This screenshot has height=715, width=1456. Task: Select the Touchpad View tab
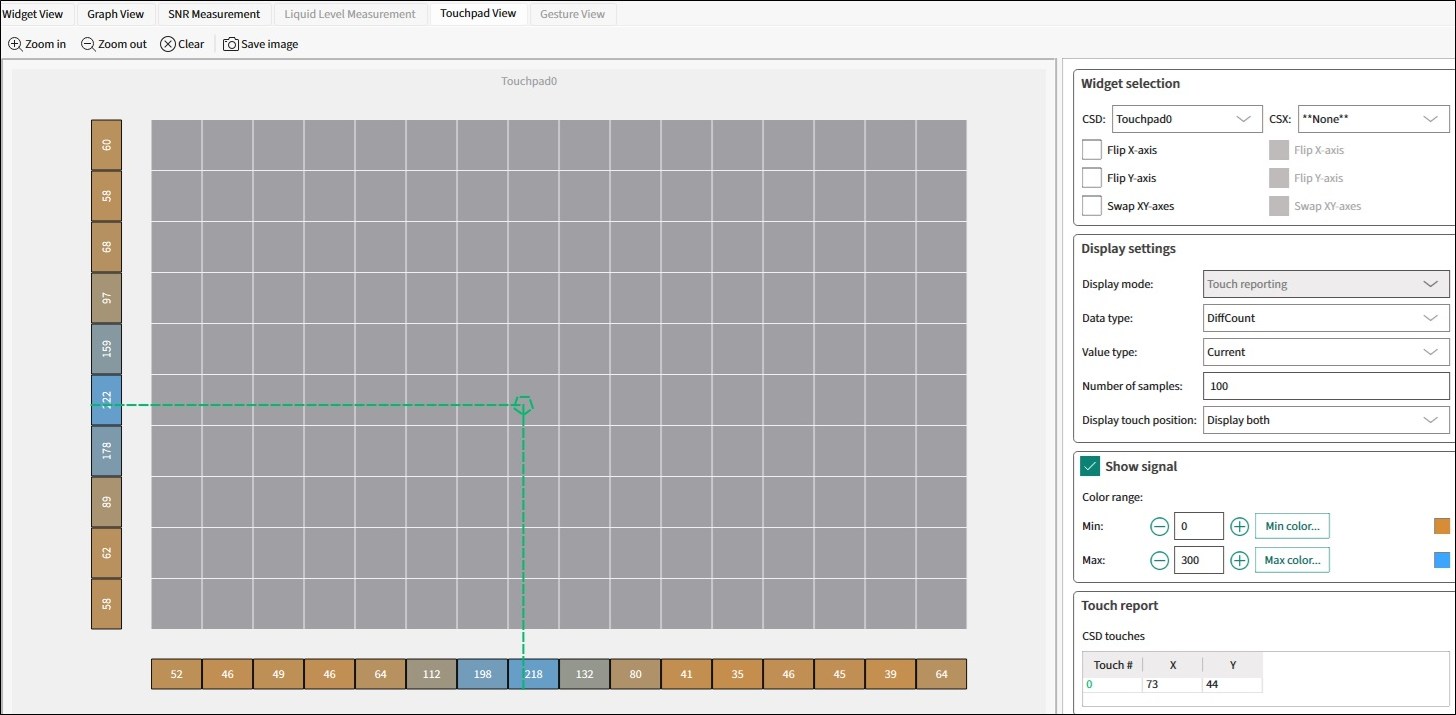478,14
